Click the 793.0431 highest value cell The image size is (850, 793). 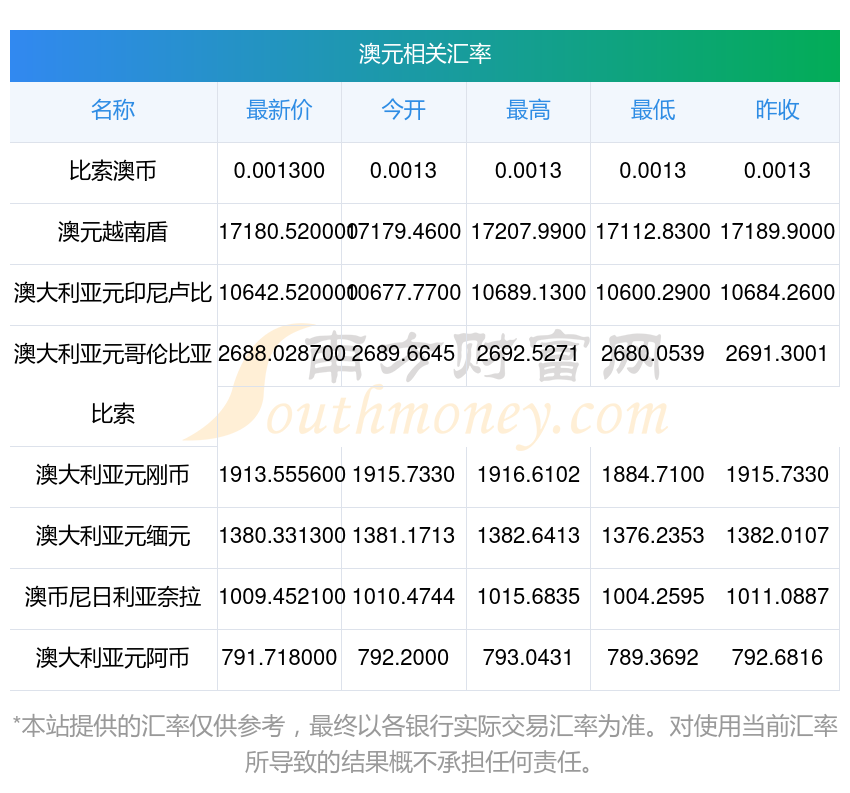tap(528, 658)
